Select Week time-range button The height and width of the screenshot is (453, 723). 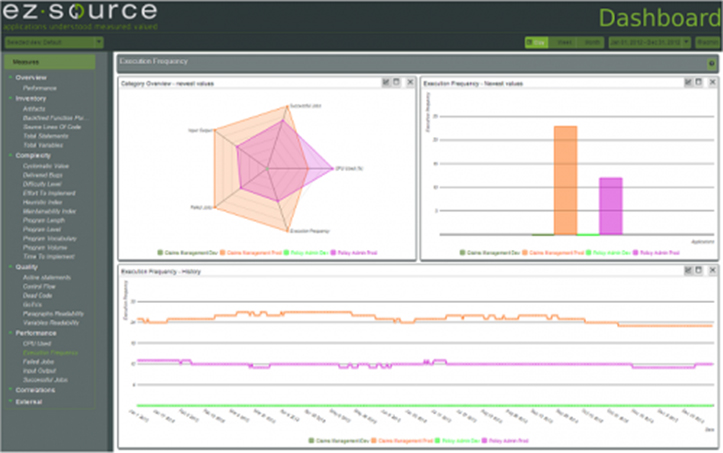pos(563,42)
